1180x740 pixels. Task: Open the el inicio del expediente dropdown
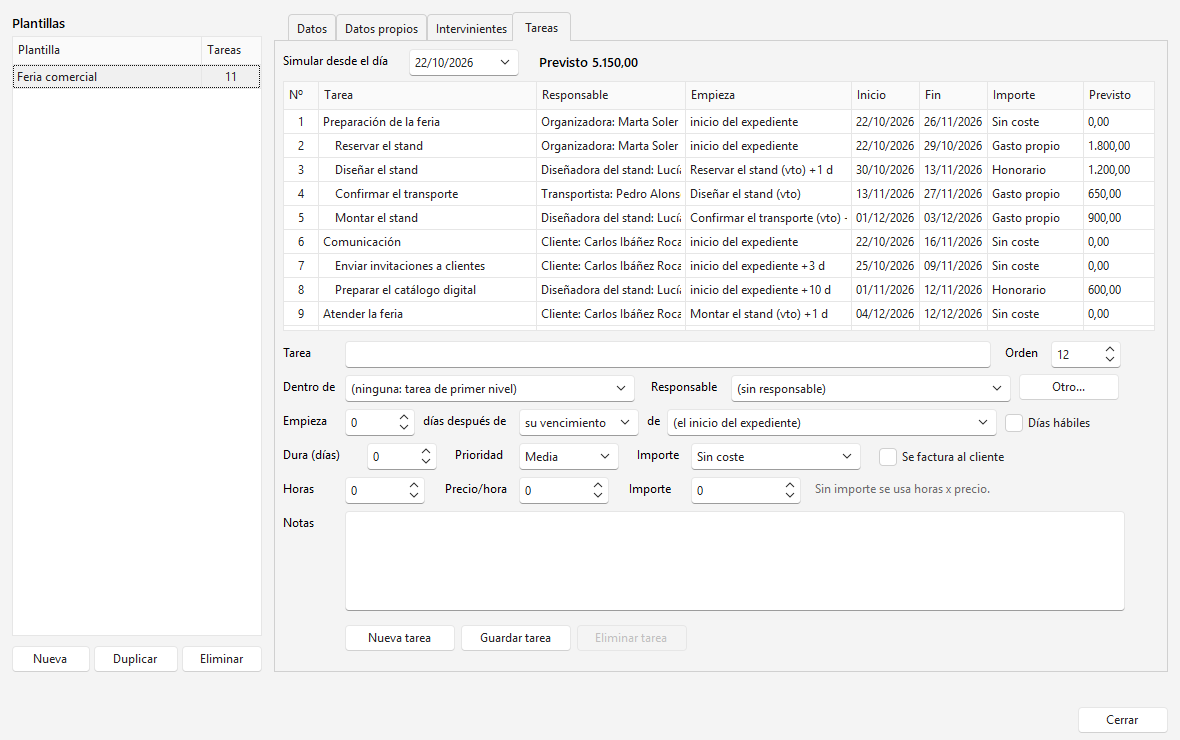pos(832,422)
